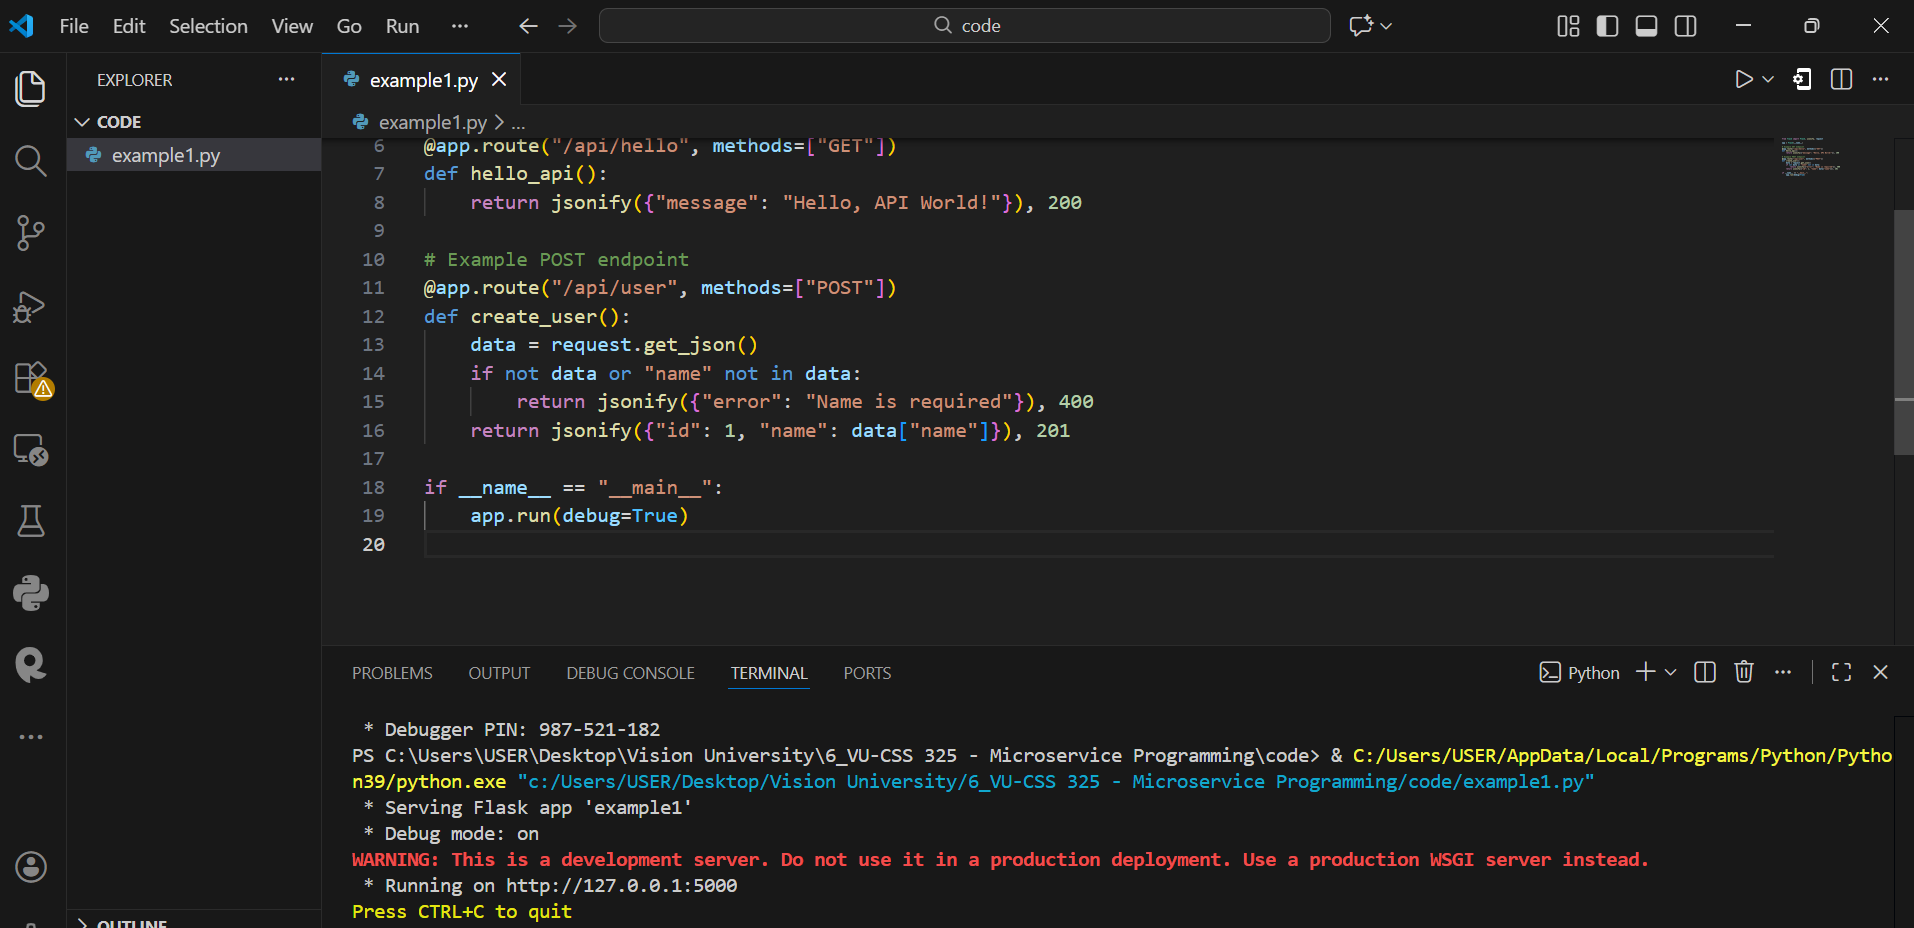
Task: Run the Python file with play button
Action: (x=1743, y=80)
